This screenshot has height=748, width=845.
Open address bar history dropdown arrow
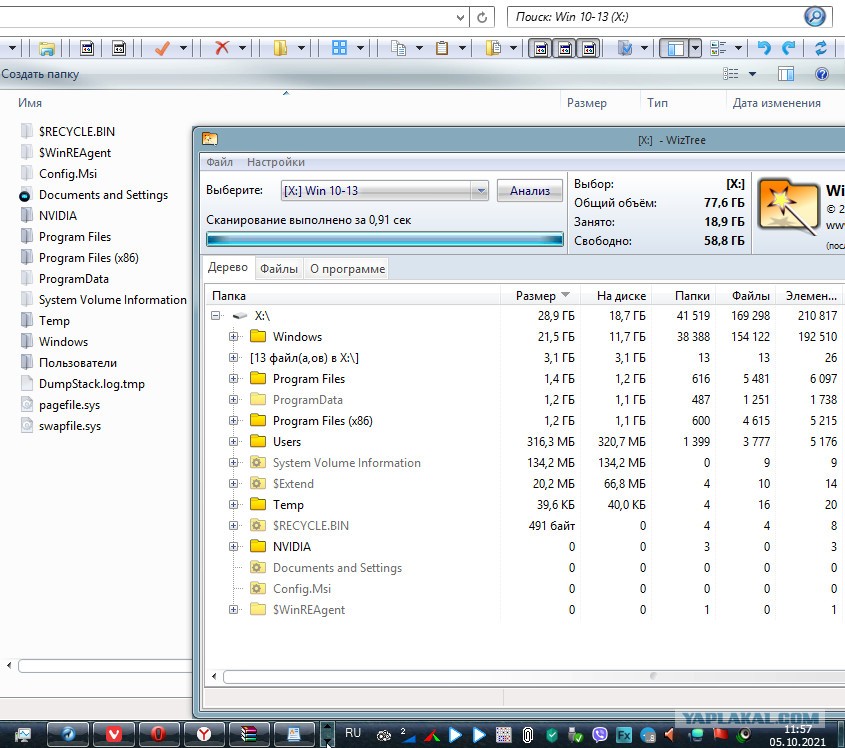pos(460,17)
